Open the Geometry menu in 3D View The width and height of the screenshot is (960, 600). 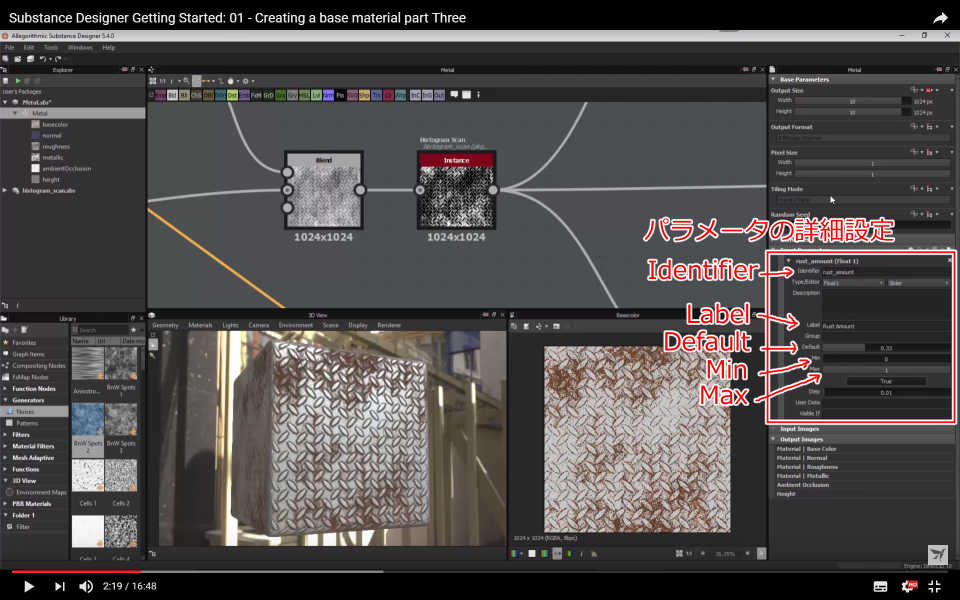point(165,326)
